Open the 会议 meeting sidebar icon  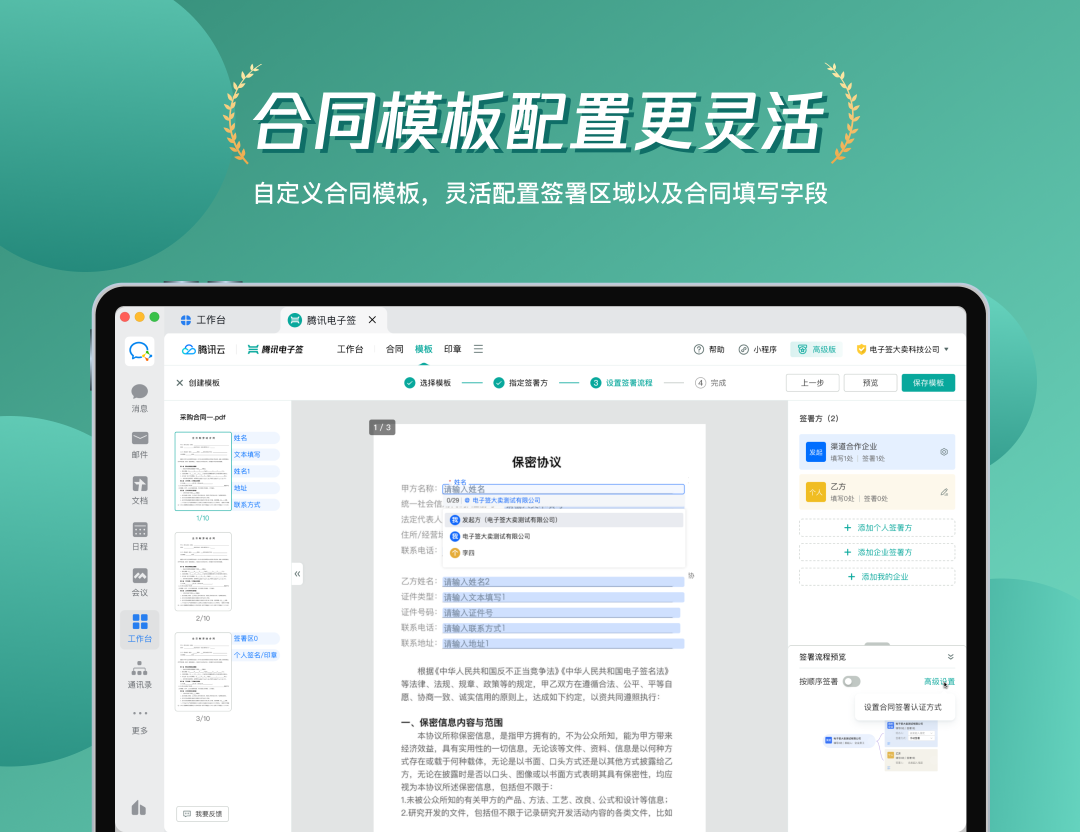click(140, 582)
